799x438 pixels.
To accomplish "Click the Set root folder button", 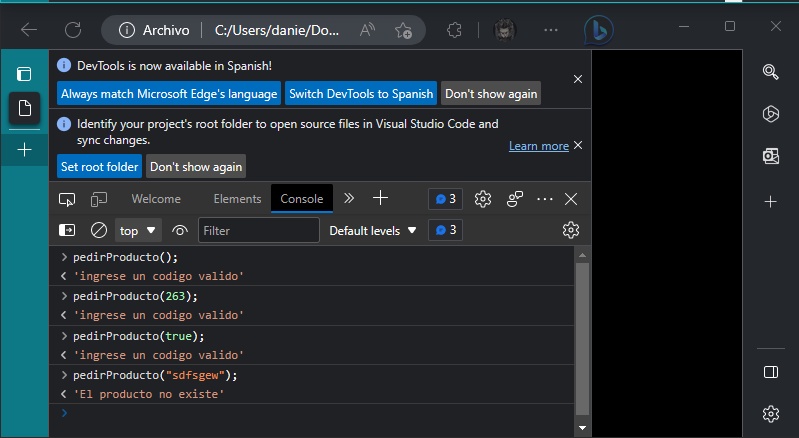I will click(x=99, y=166).
